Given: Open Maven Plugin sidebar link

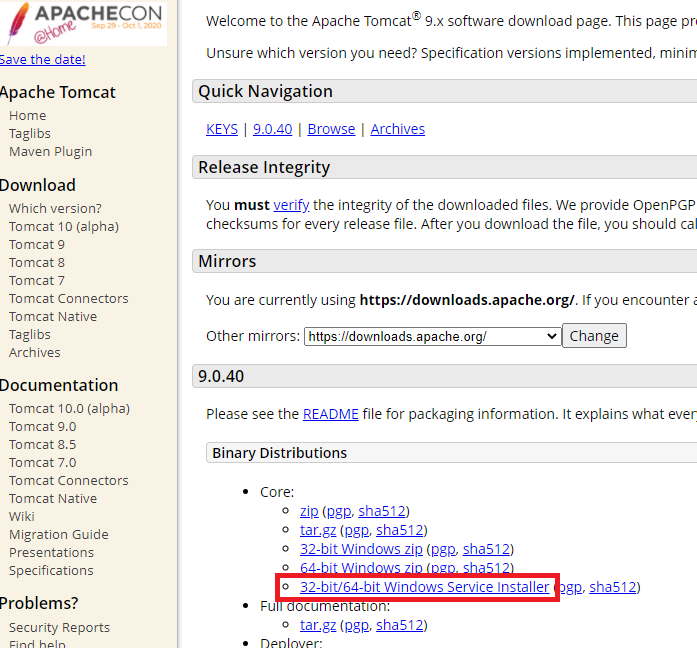Looking at the screenshot, I should 51,152.
